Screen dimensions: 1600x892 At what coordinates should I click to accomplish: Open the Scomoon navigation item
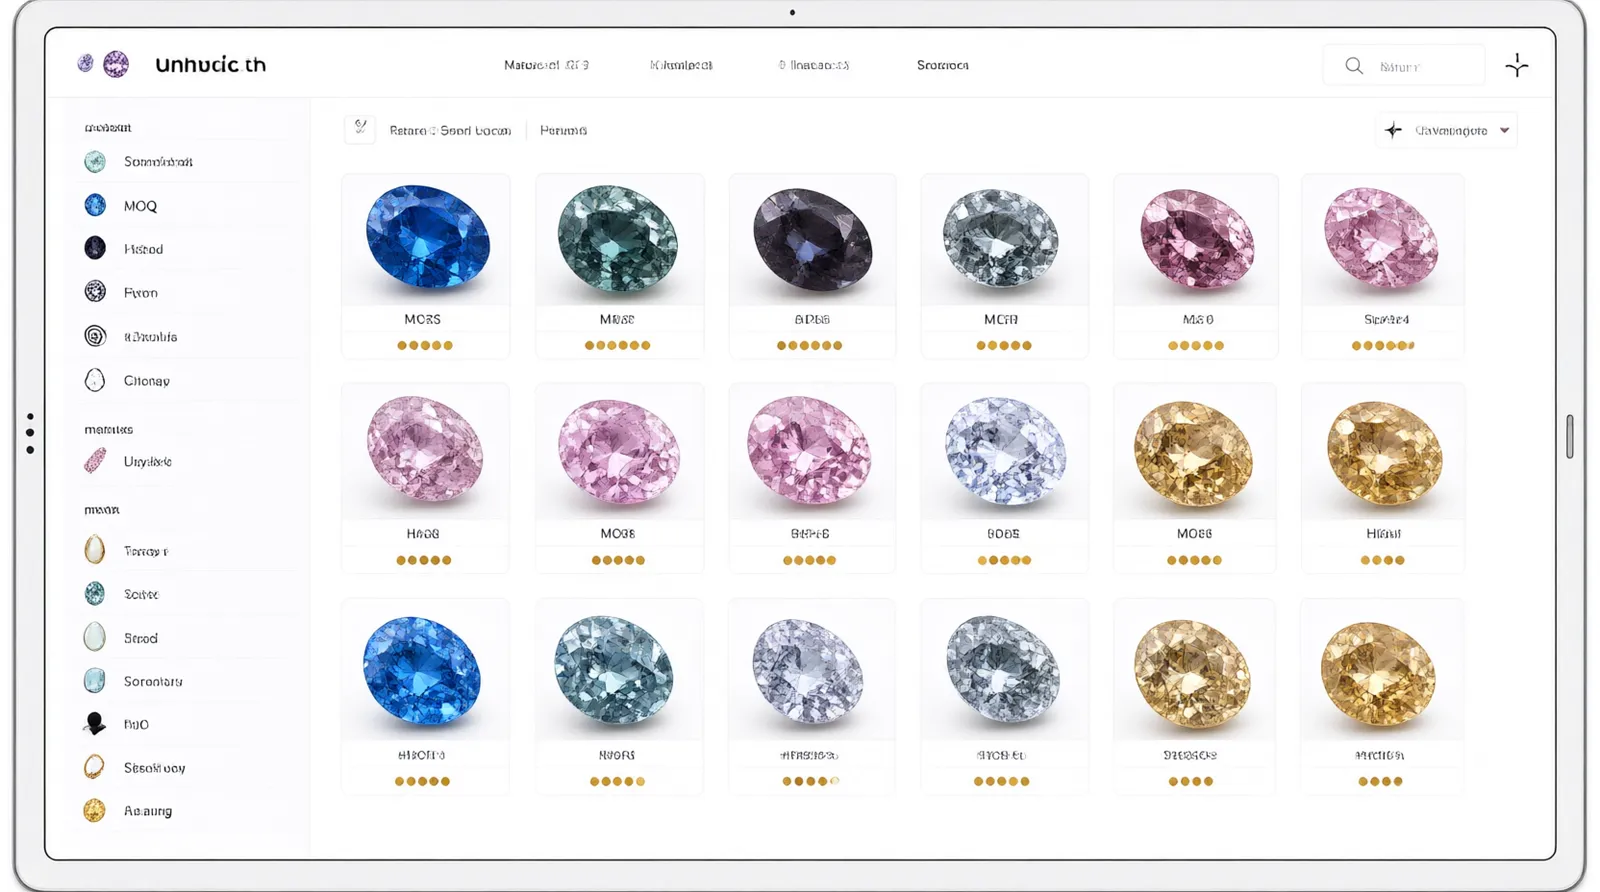coord(943,65)
